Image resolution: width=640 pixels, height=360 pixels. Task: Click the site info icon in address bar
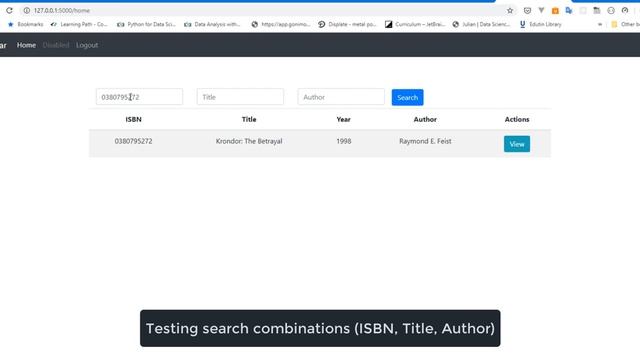[x=27, y=11]
